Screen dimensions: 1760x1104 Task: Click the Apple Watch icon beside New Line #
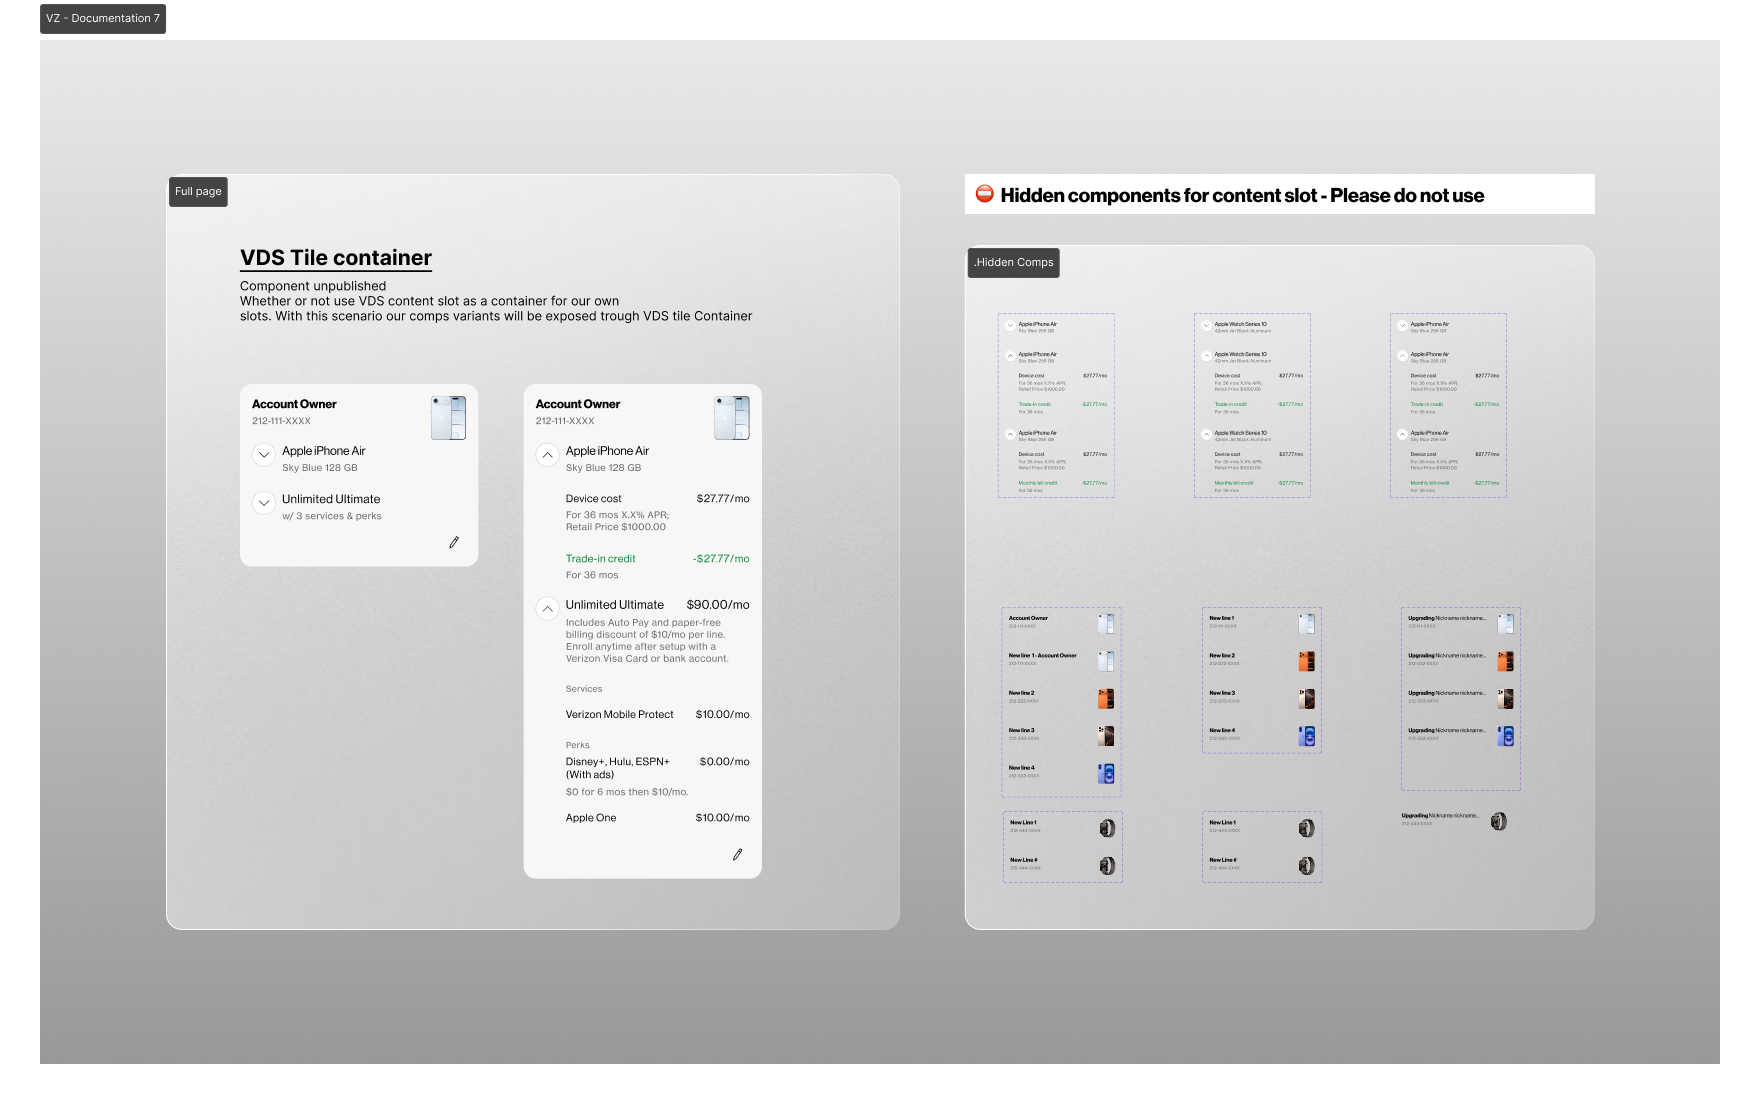coord(1105,864)
